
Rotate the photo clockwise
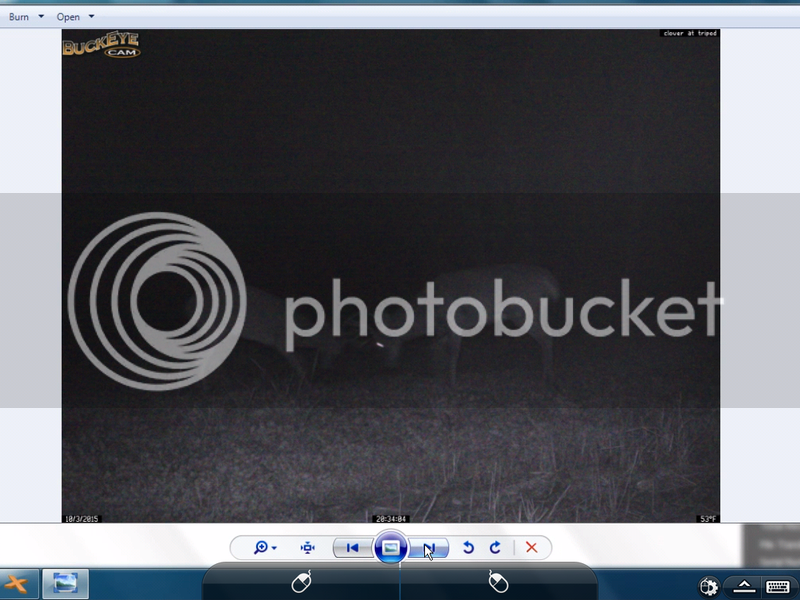pyautogui.click(x=495, y=547)
